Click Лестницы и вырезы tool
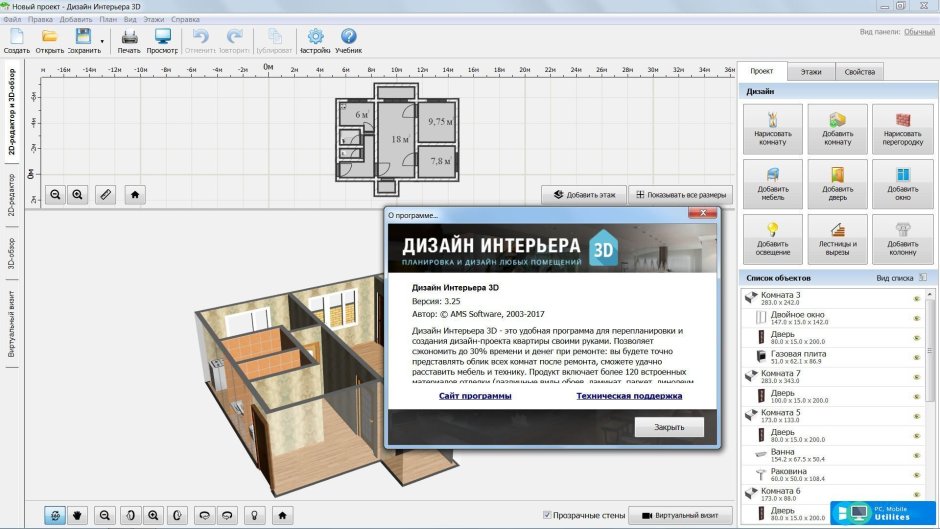940x529 pixels. point(837,239)
